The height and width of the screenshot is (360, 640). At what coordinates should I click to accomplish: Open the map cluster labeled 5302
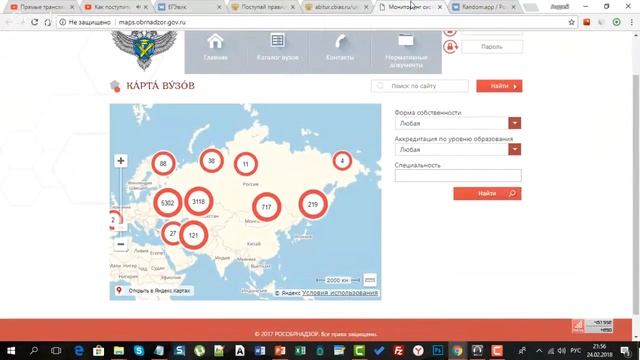coord(168,203)
